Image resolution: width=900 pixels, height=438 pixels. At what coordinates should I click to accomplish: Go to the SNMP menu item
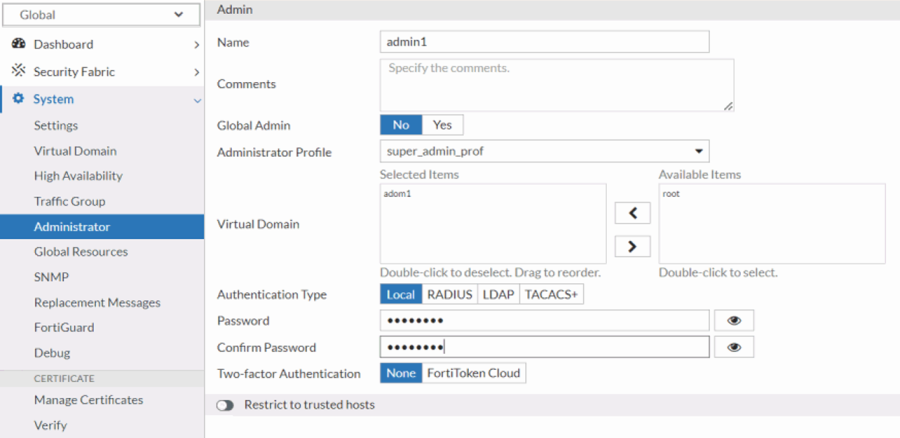[x=51, y=277]
